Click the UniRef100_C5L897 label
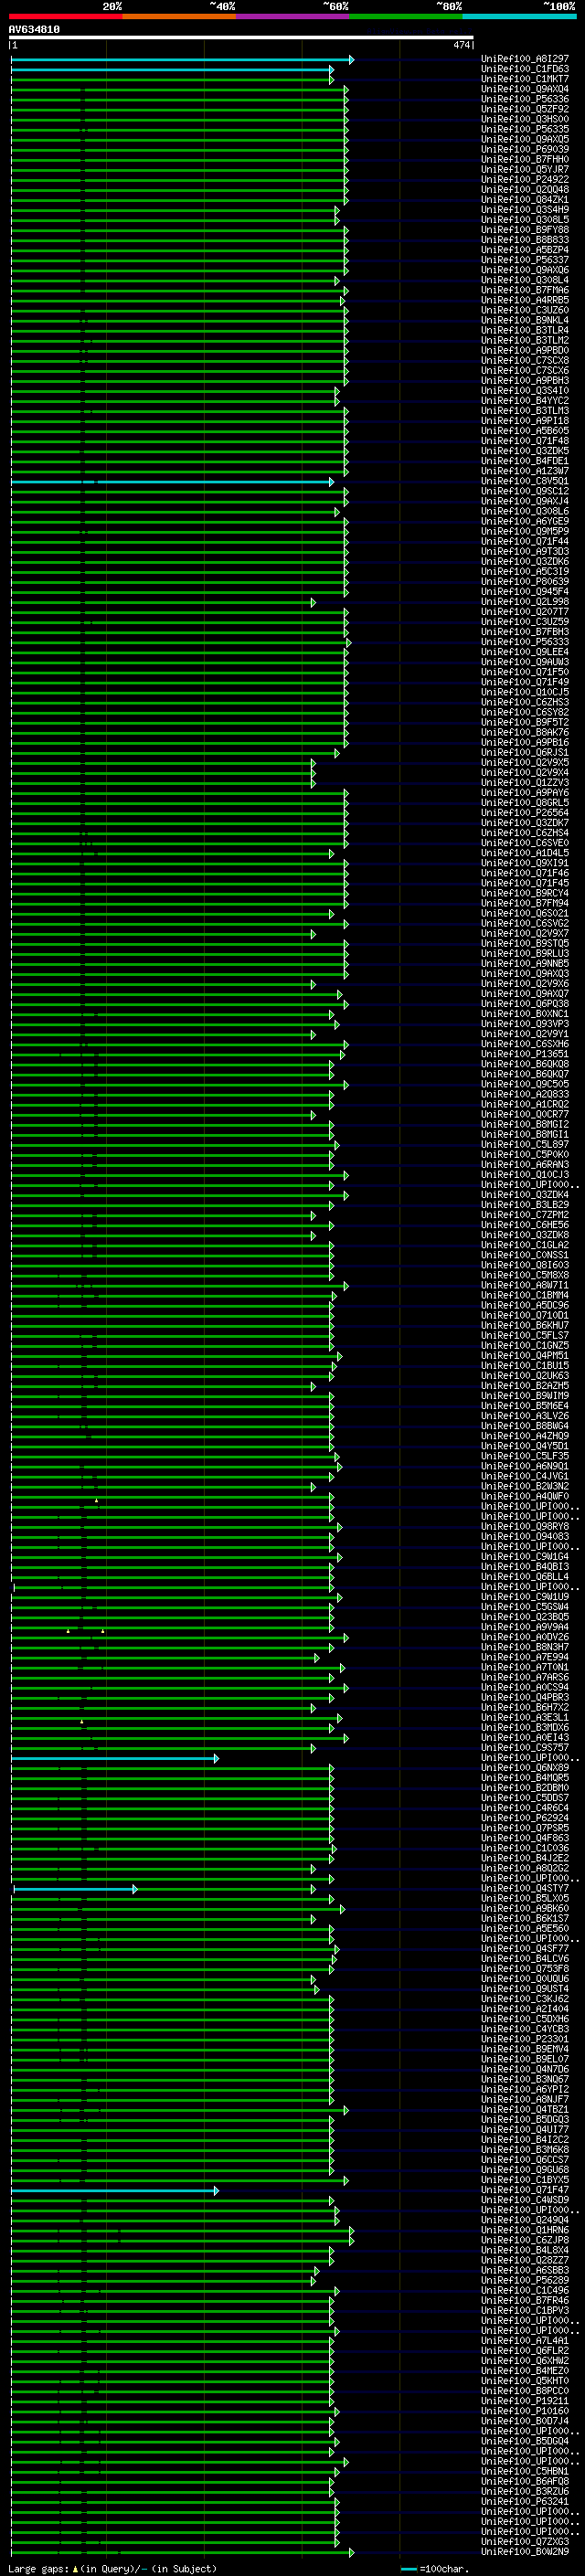 tap(525, 1145)
